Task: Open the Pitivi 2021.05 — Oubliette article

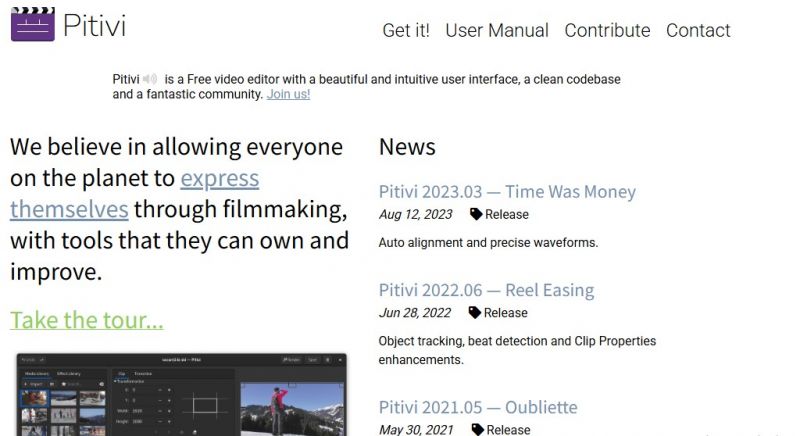Action: click(478, 407)
